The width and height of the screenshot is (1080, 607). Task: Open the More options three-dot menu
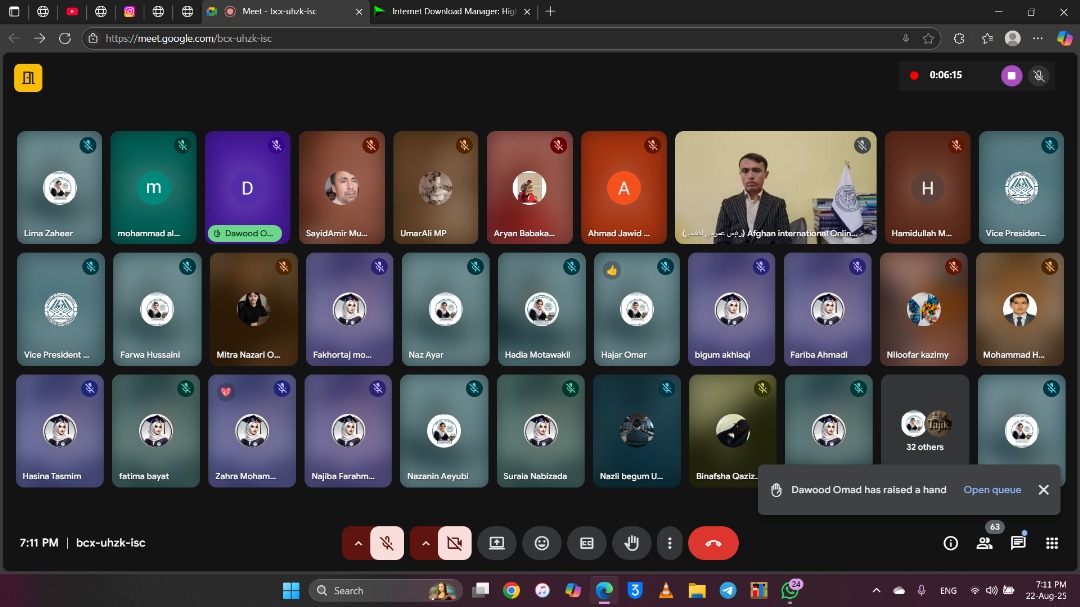coord(669,543)
